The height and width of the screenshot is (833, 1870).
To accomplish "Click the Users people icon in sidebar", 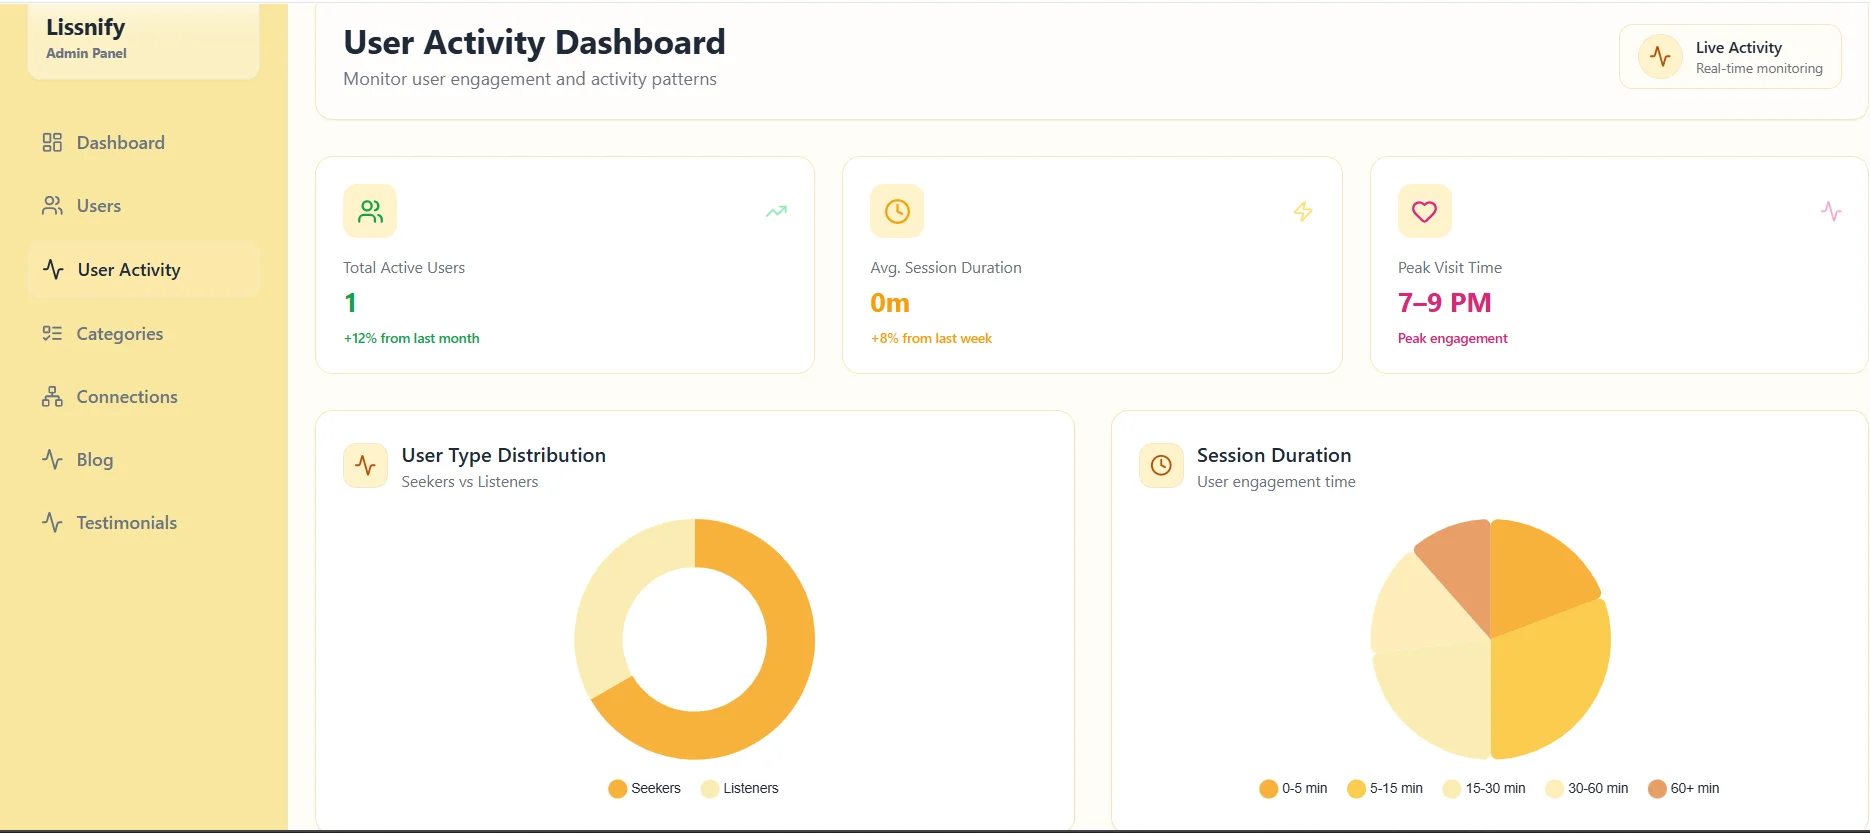I will pos(52,205).
